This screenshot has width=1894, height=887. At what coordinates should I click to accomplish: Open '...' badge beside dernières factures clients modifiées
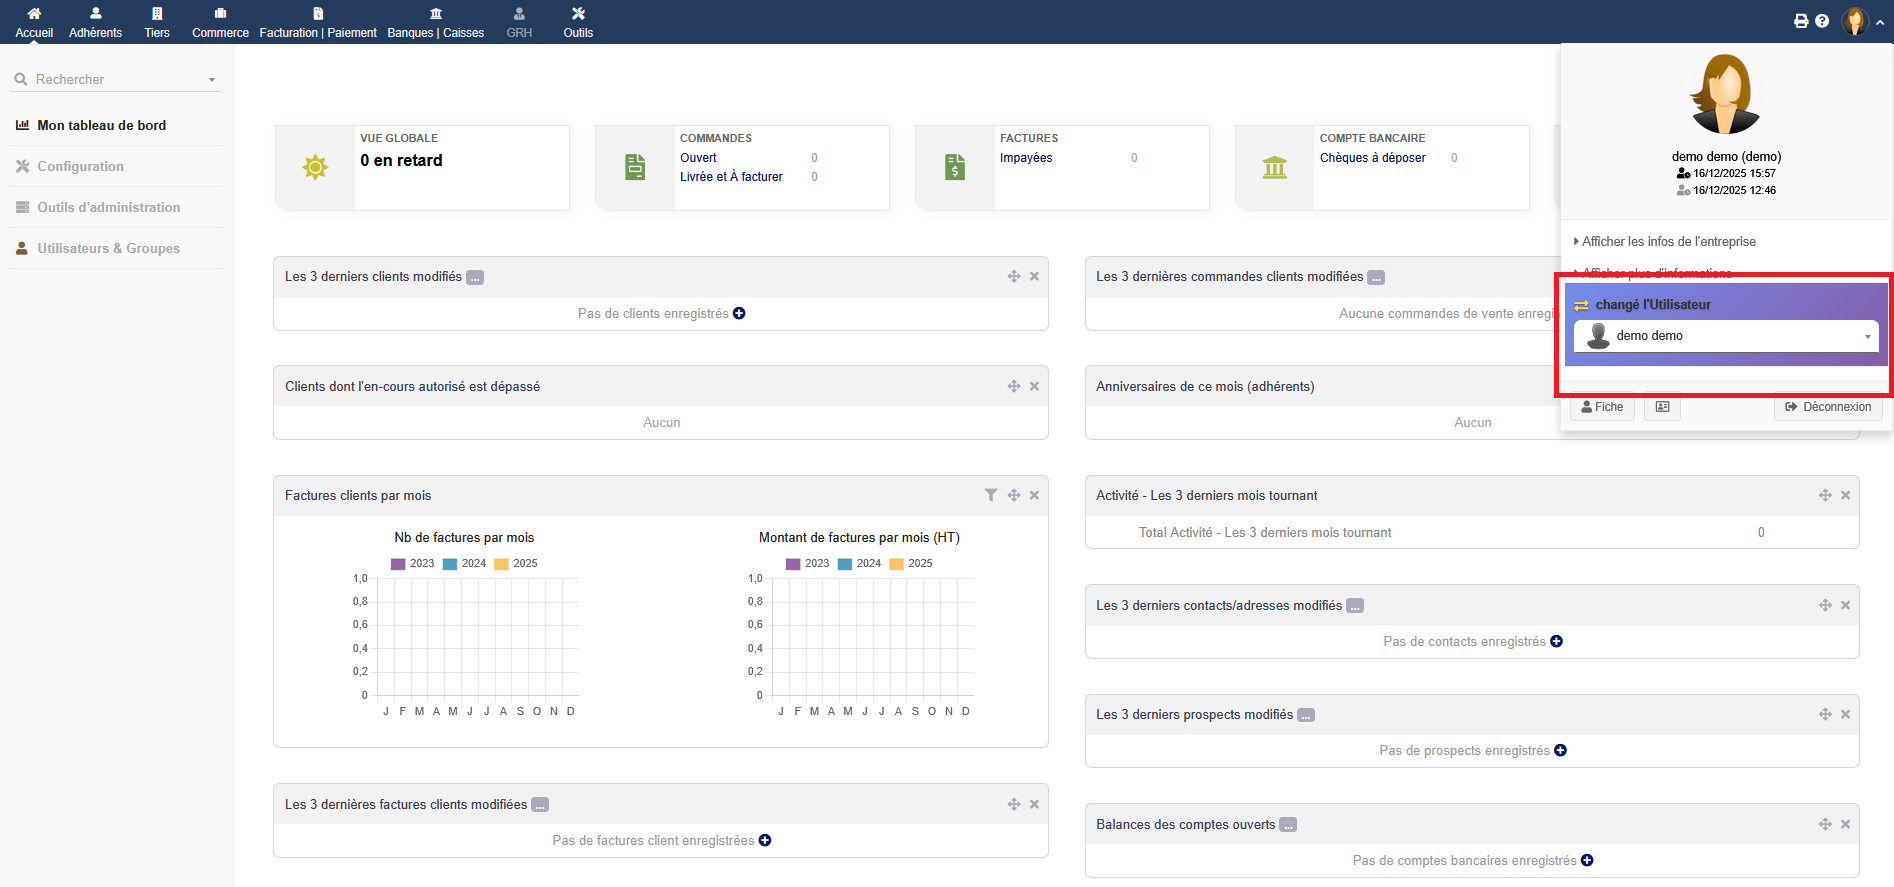pyautogui.click(x=540, y=805)
